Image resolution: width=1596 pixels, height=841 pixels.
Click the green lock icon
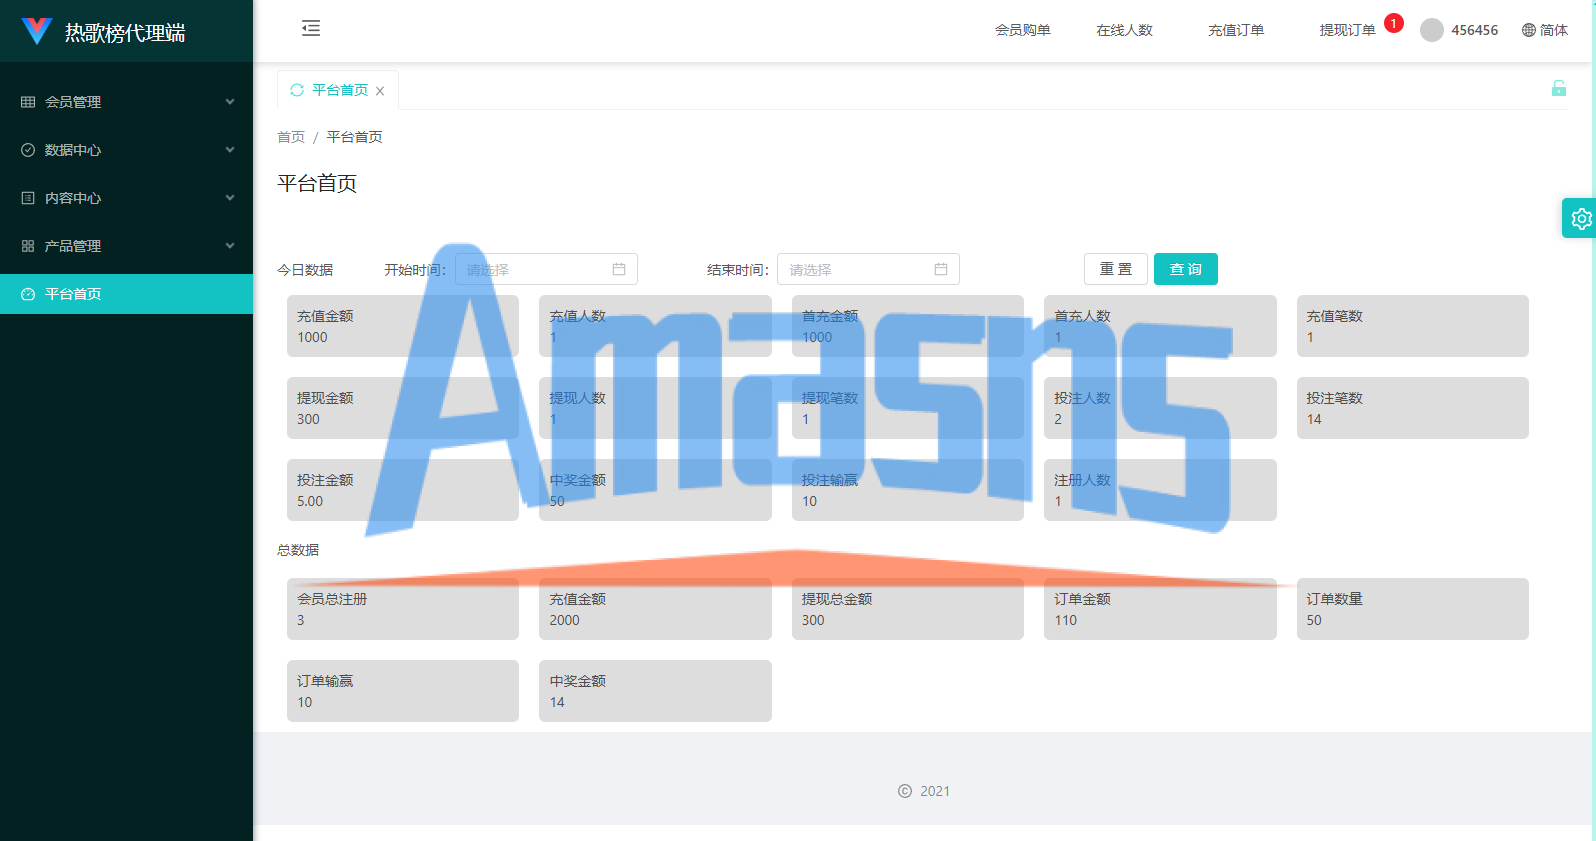coord(1558,88)
